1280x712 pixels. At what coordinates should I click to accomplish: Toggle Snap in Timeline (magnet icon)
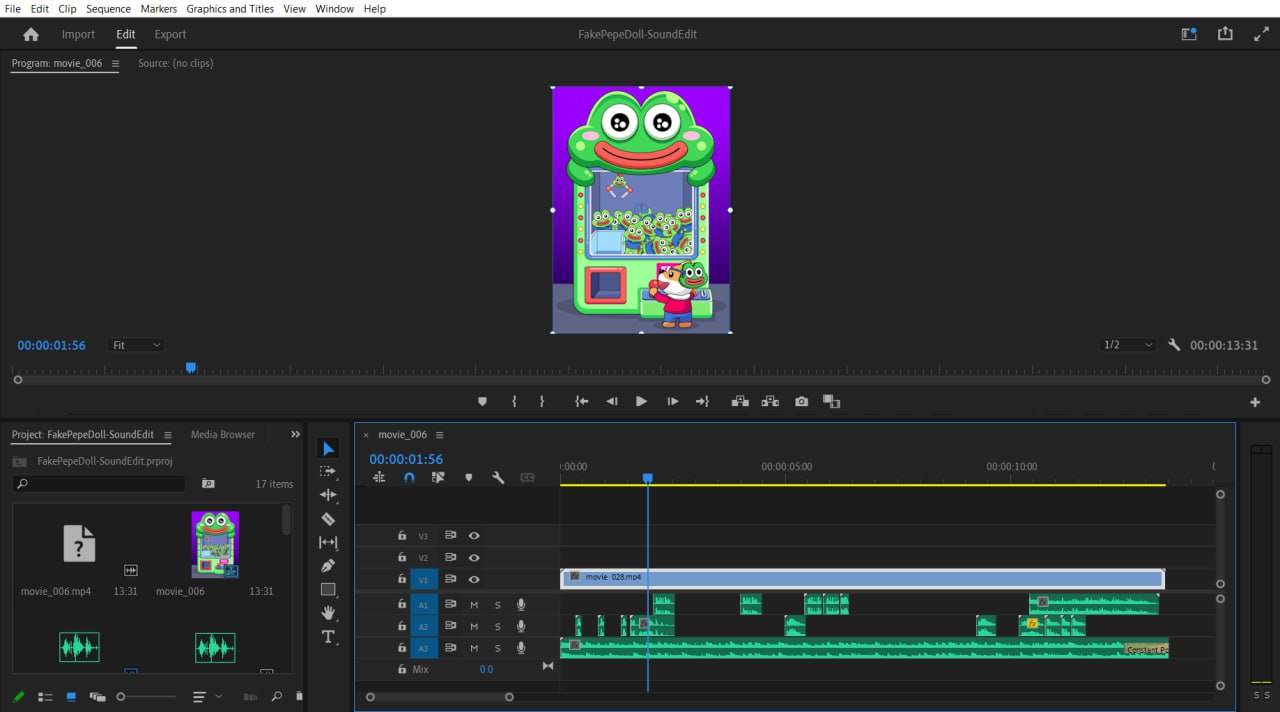pyautogui.click(x=409, y=478)
